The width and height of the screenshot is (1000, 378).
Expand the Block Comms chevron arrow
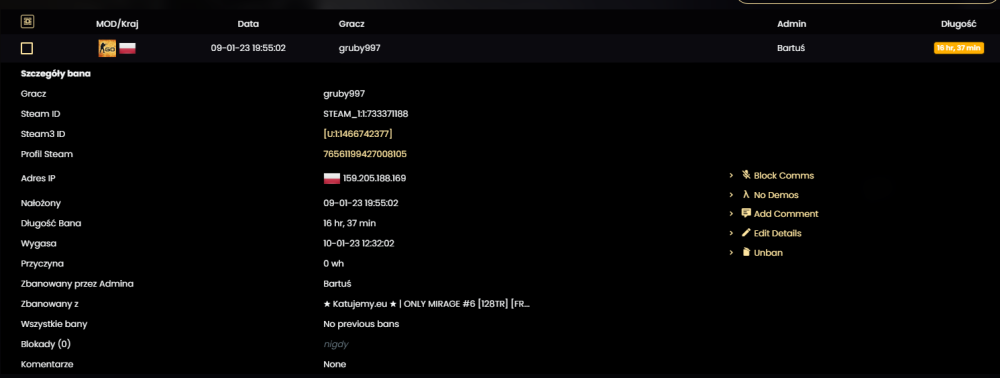732,175
